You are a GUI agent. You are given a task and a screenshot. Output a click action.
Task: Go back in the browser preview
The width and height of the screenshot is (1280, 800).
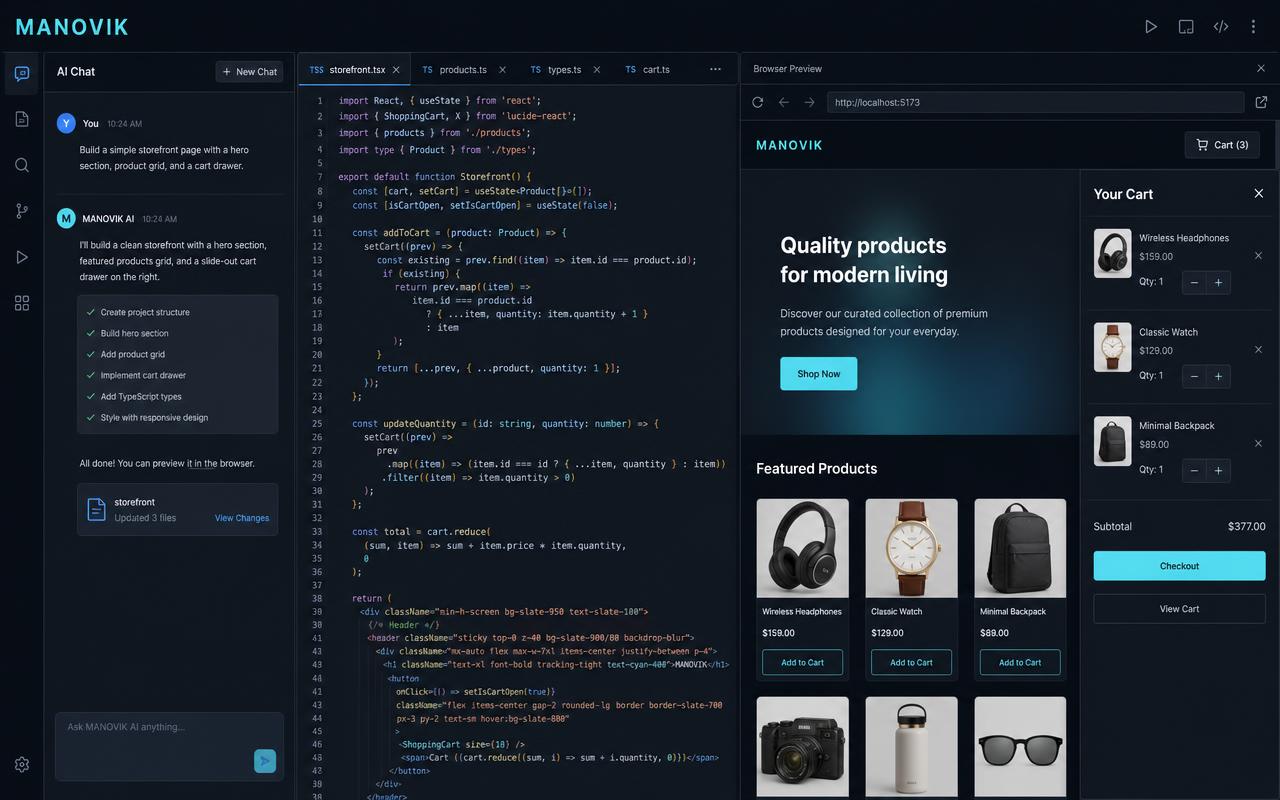pos(784,102)
